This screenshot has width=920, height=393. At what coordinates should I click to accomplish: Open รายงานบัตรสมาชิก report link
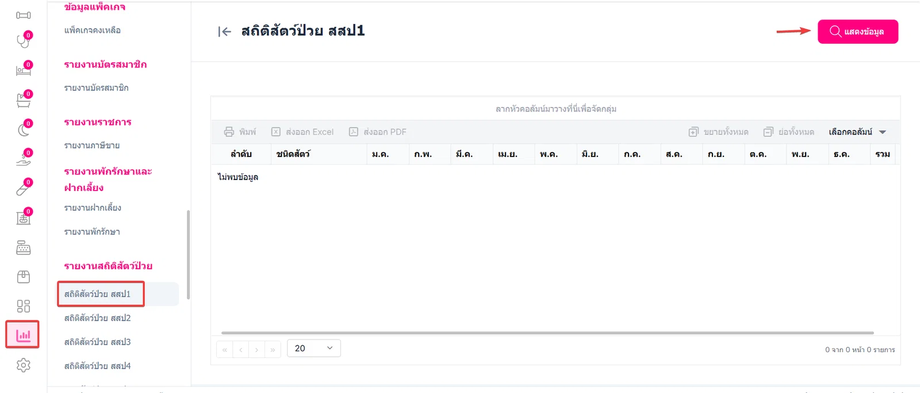96,88
